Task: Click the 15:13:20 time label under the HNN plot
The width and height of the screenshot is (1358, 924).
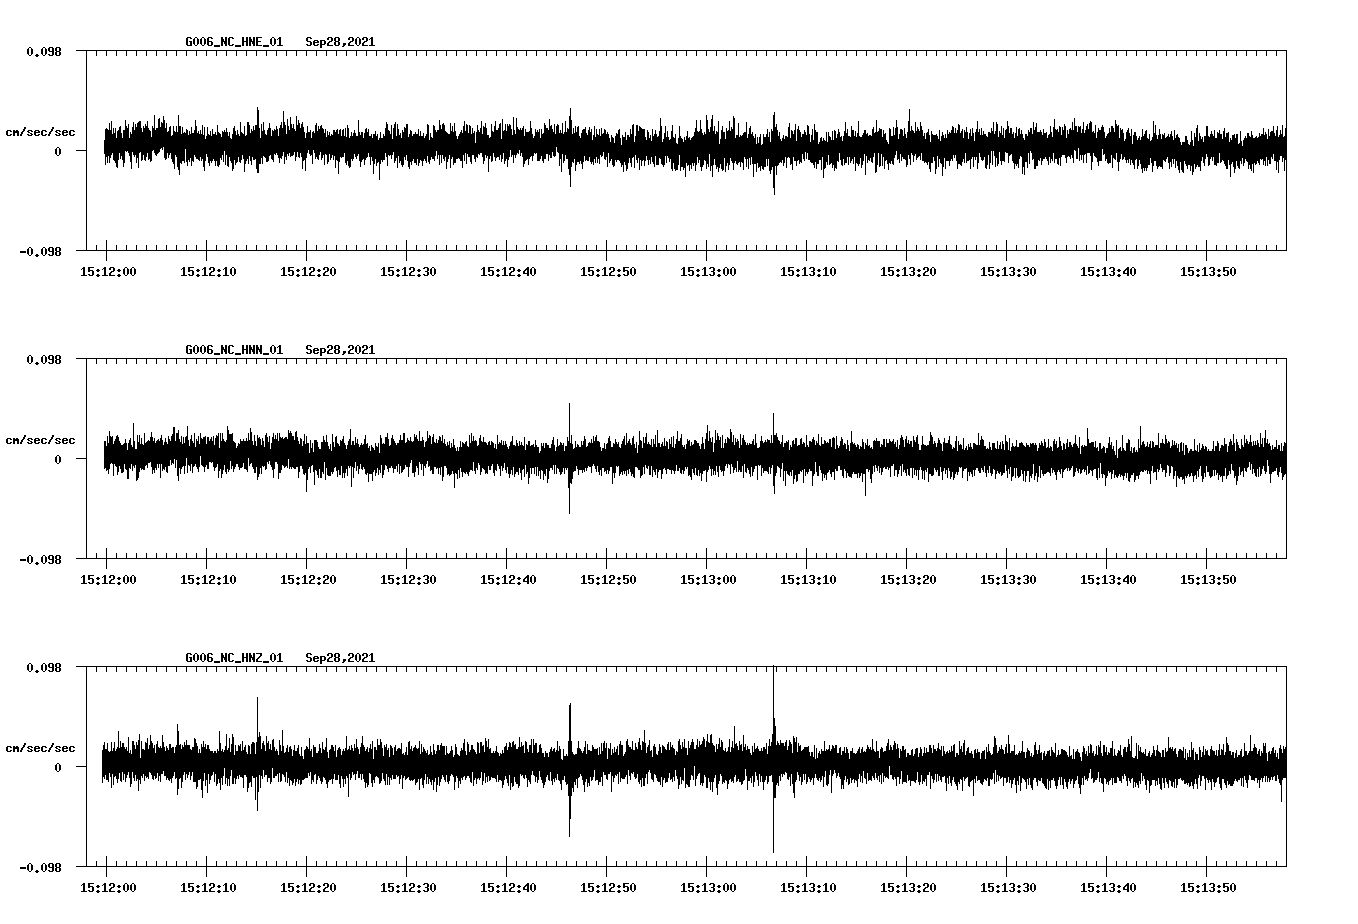Action: click(908, 579)
